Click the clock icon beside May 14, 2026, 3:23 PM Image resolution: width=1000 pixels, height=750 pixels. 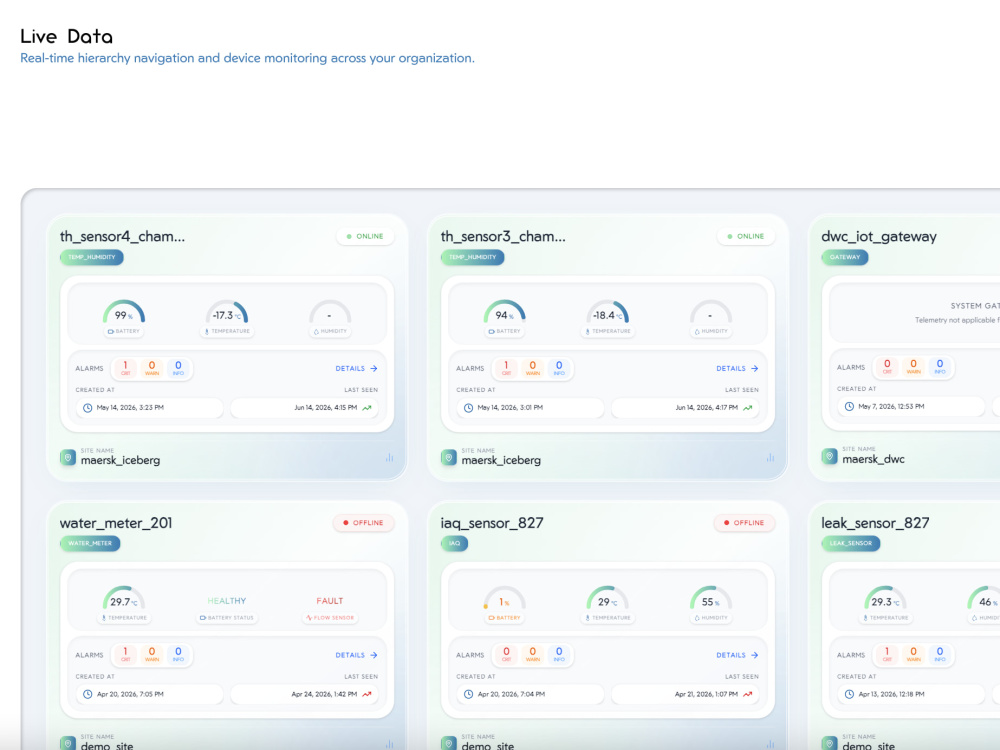(x=87, y=408)
